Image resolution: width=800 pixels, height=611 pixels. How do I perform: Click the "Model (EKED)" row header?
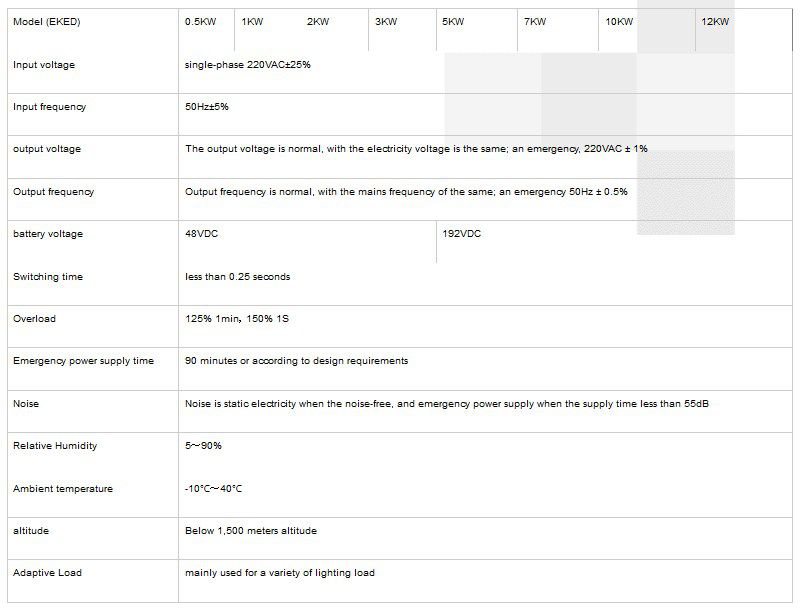click(44, 22)
